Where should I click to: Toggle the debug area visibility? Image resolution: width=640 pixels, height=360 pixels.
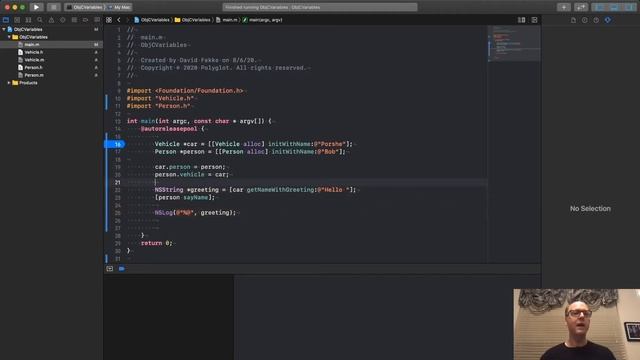point(614,7)
